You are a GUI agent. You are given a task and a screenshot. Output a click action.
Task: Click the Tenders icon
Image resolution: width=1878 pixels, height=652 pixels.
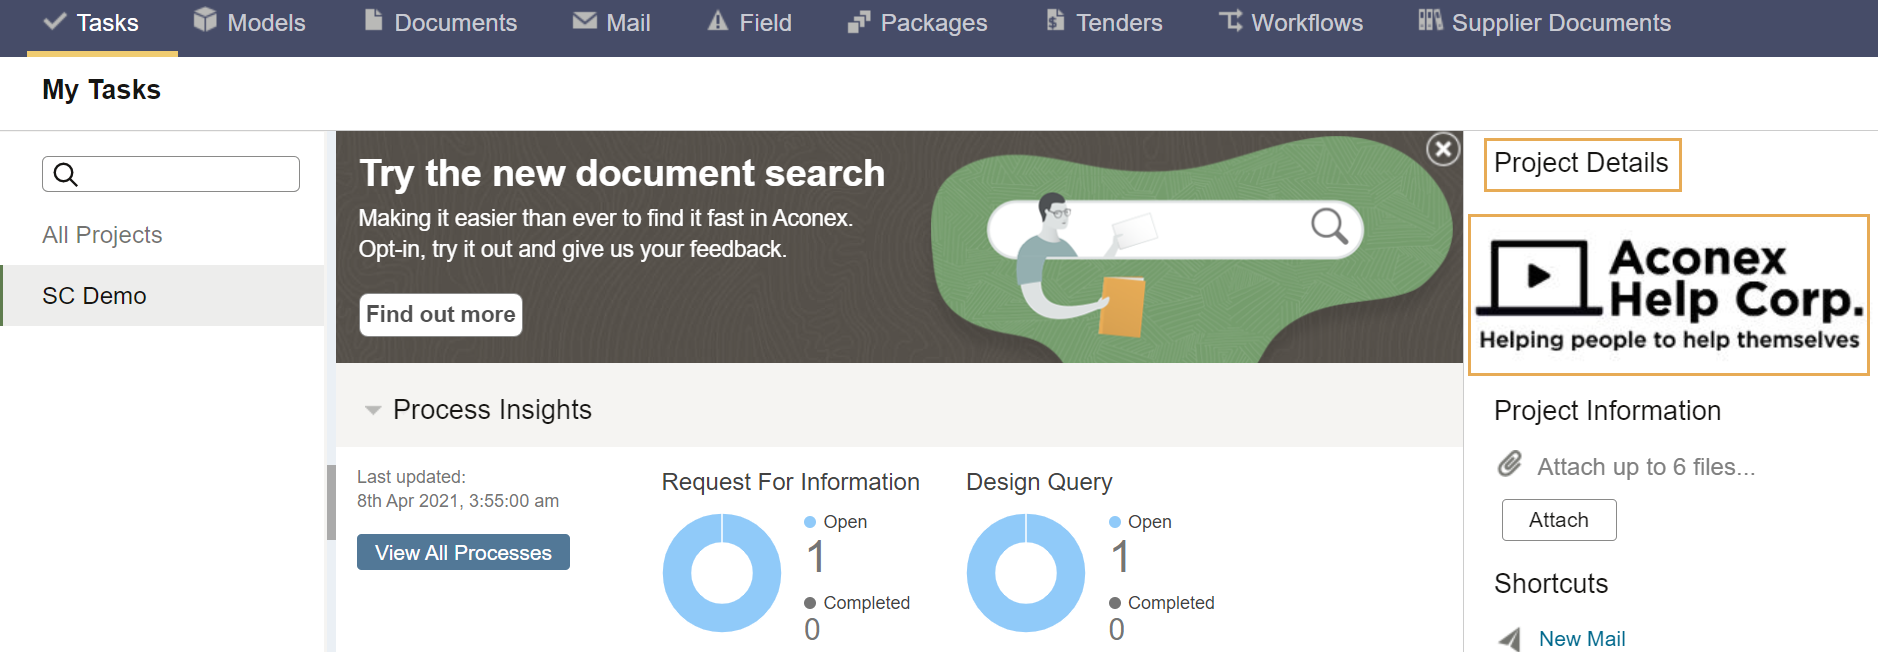(x=1055, y=20)
